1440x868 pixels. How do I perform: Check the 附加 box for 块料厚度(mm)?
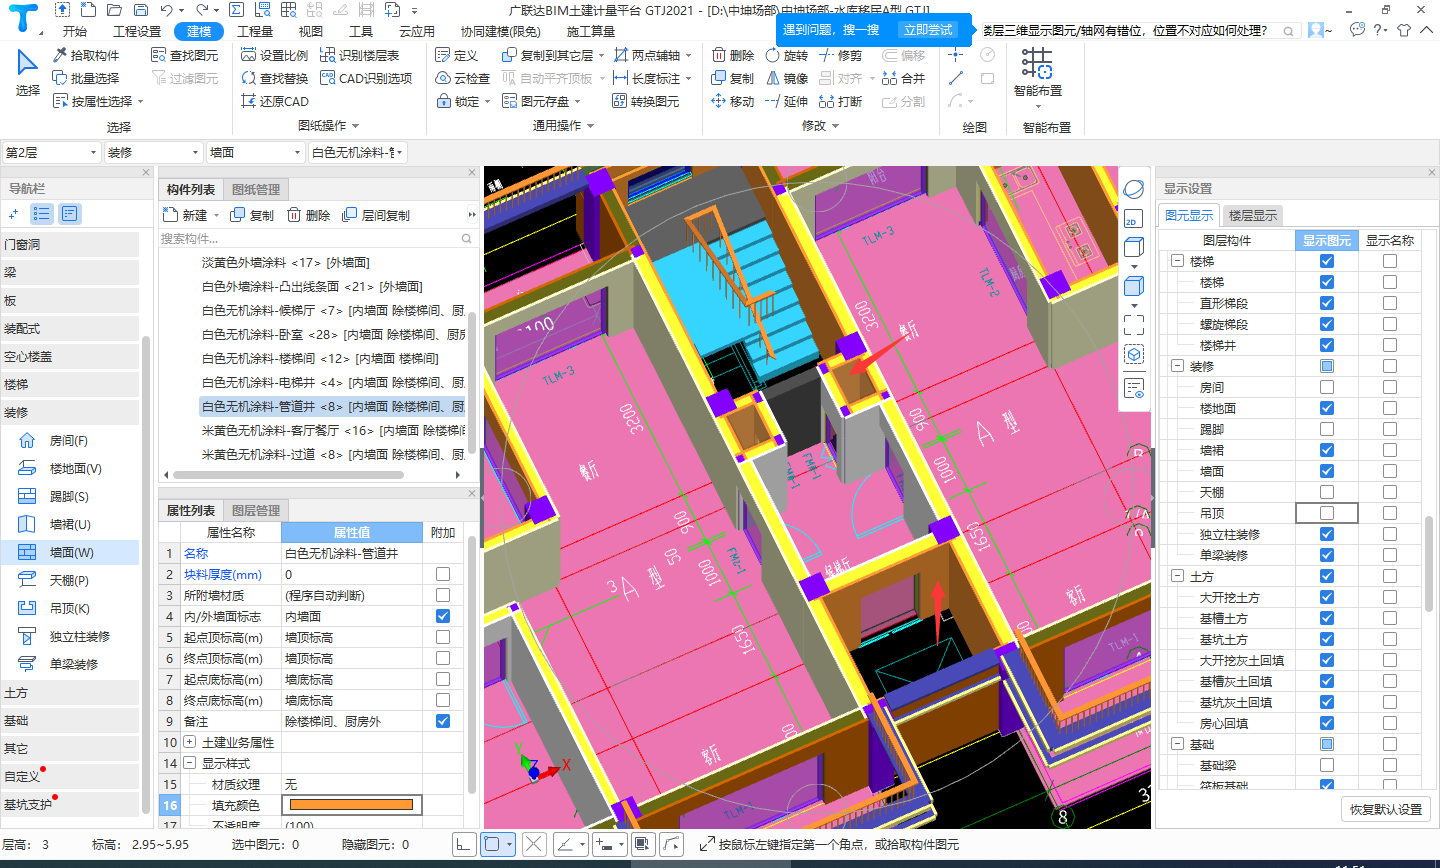point(443,574)
